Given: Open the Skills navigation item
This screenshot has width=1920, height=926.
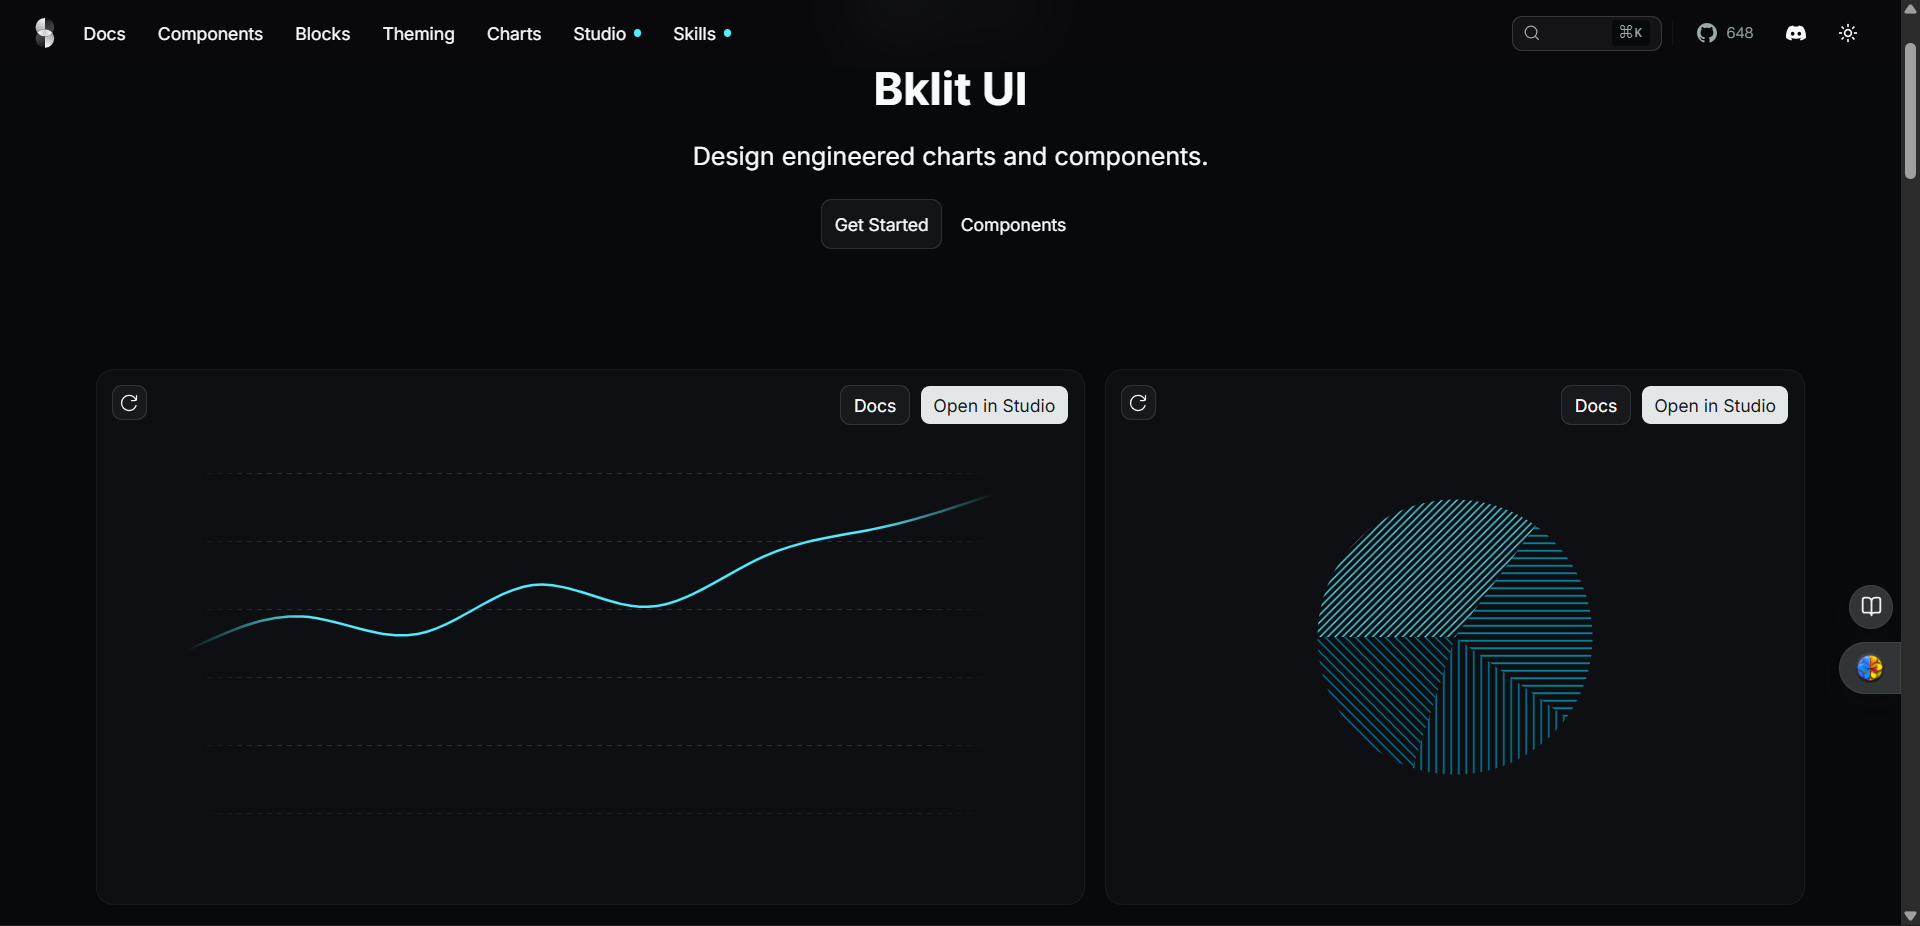Looking at the screenshot, I should 701,34.
